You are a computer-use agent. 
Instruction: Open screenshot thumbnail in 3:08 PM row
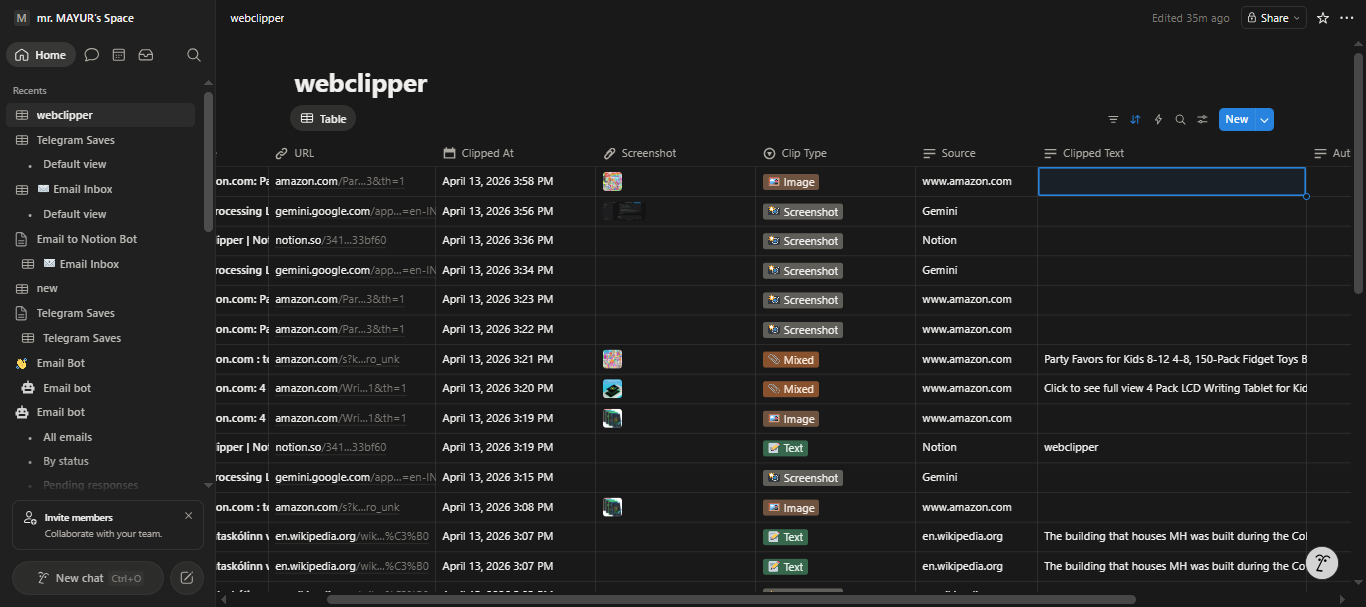coord(612,507)
